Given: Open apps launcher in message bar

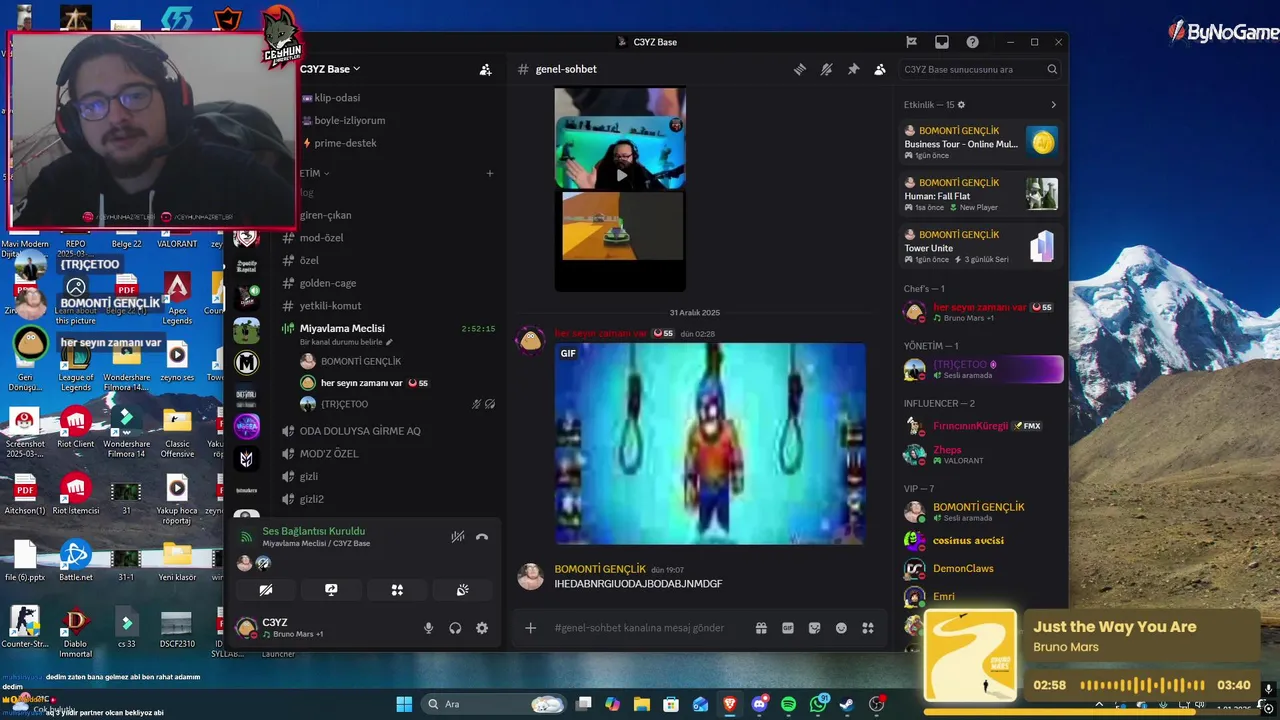Looking at the screenshot, I should (868, 628).
